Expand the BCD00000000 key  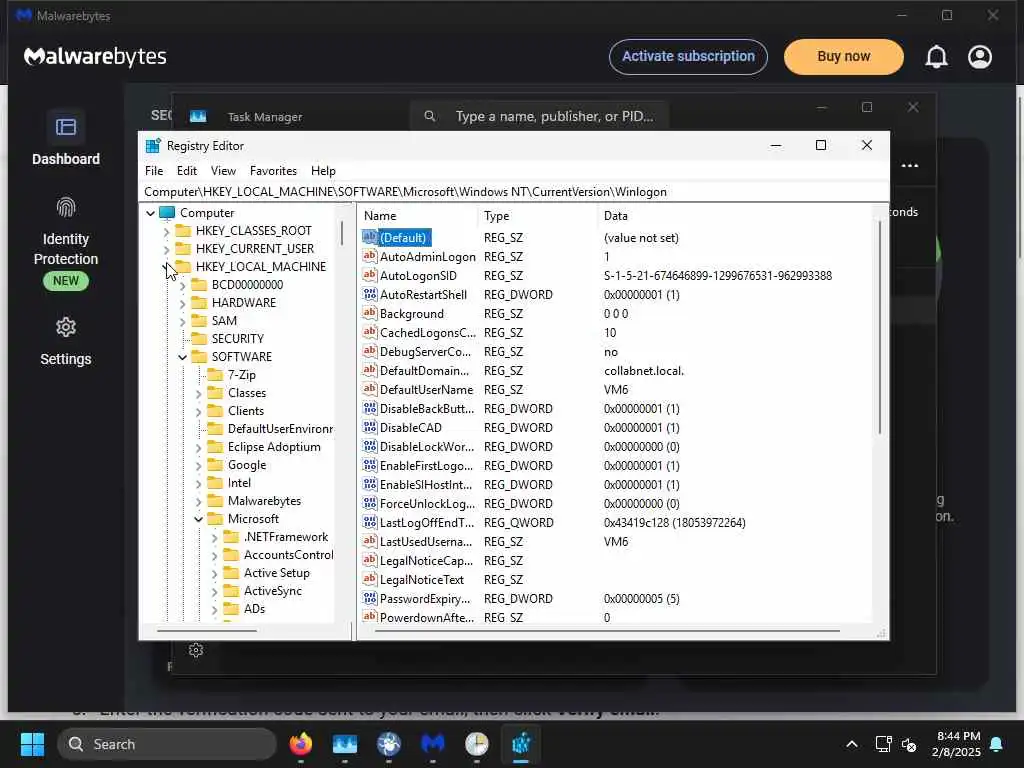click(182, 285)
